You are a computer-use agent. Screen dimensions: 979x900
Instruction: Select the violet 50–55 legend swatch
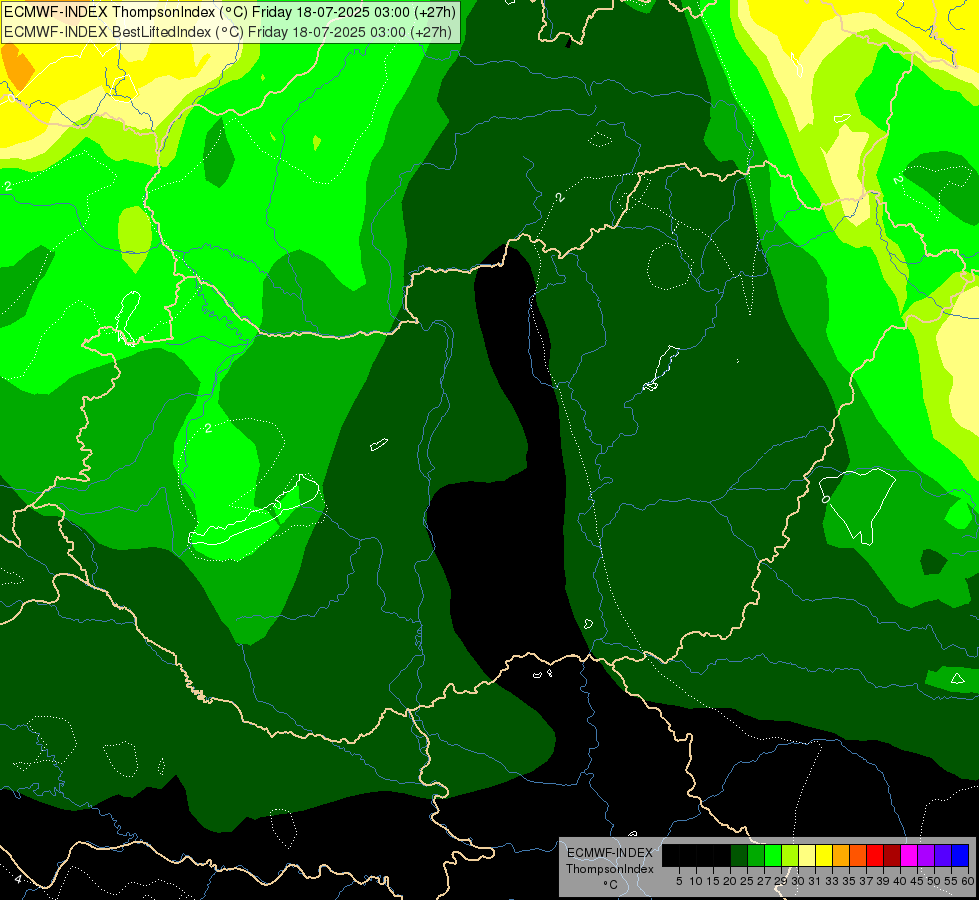(943, 855)
